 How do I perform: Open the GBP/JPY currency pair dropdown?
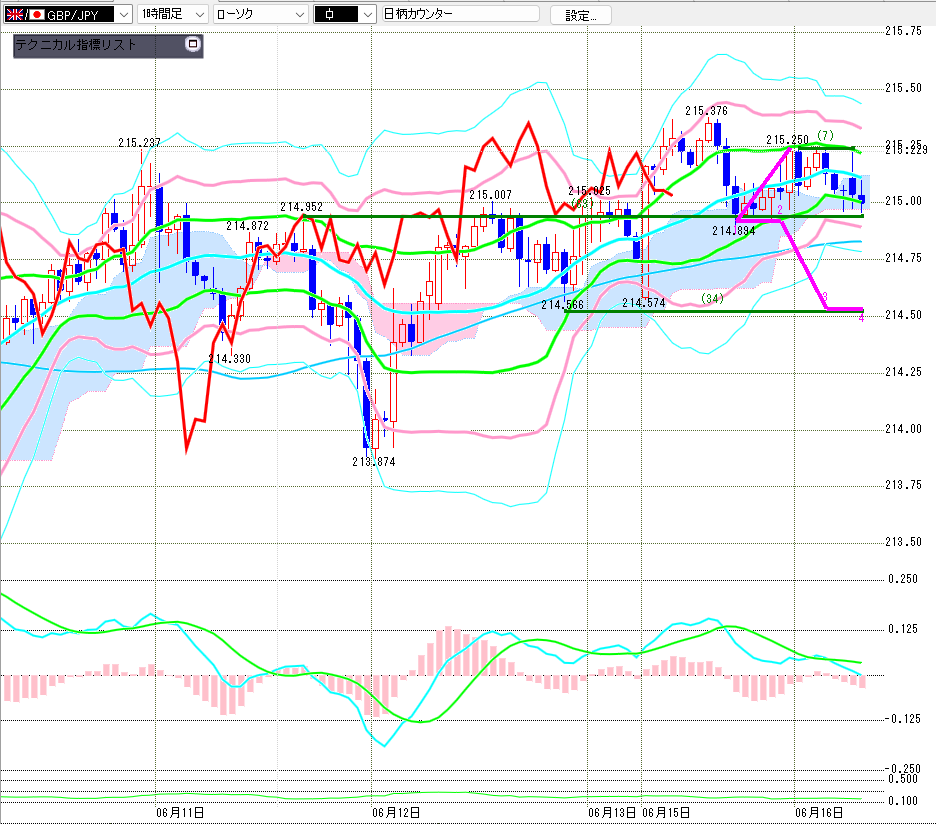point(124,14)
